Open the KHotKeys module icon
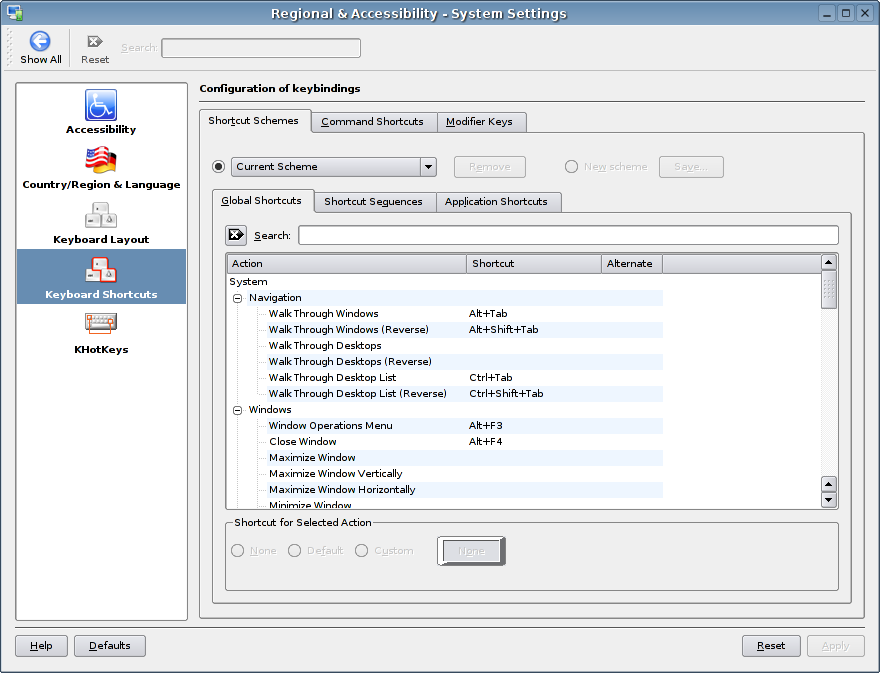This screenshot has width=880, height=673. click(x=101, y=323)
